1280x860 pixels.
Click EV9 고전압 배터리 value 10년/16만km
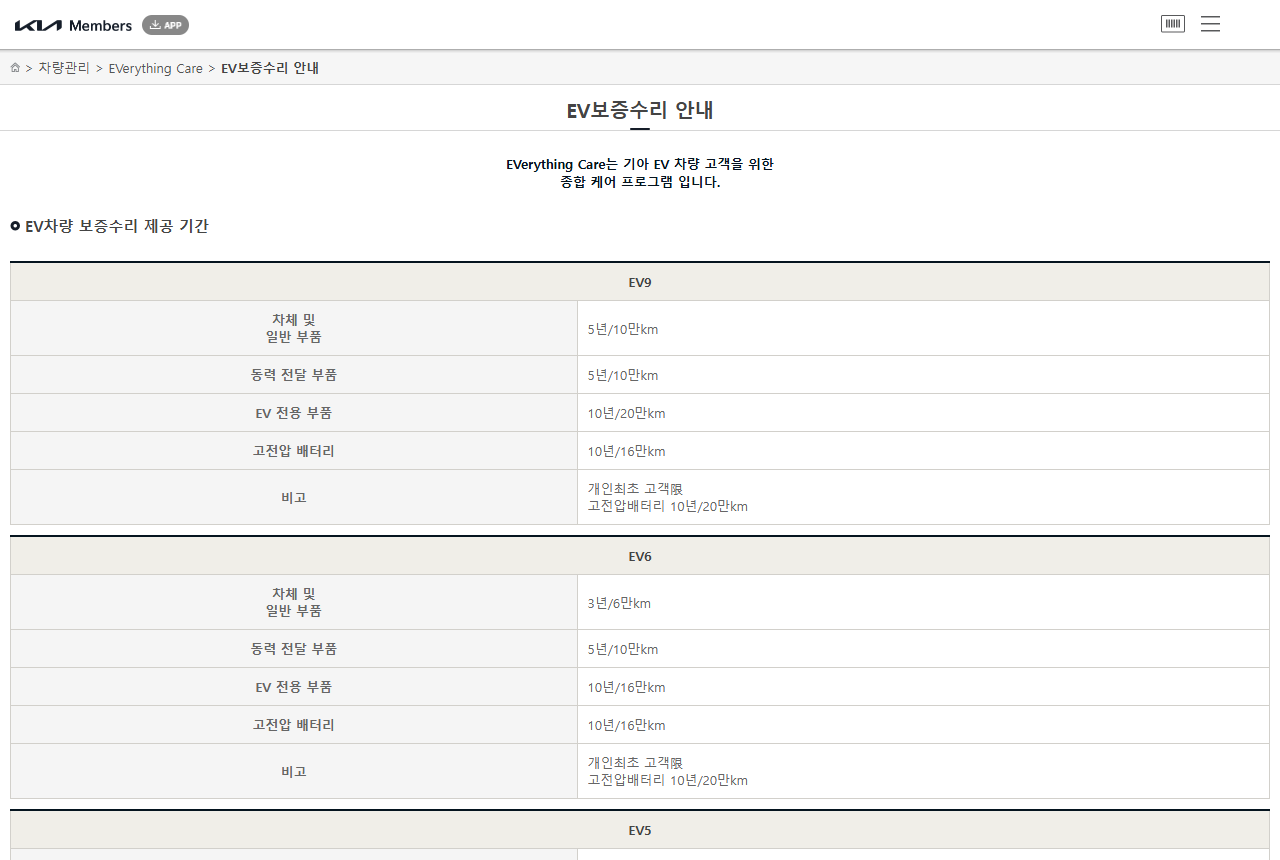[x=626, y=451]
